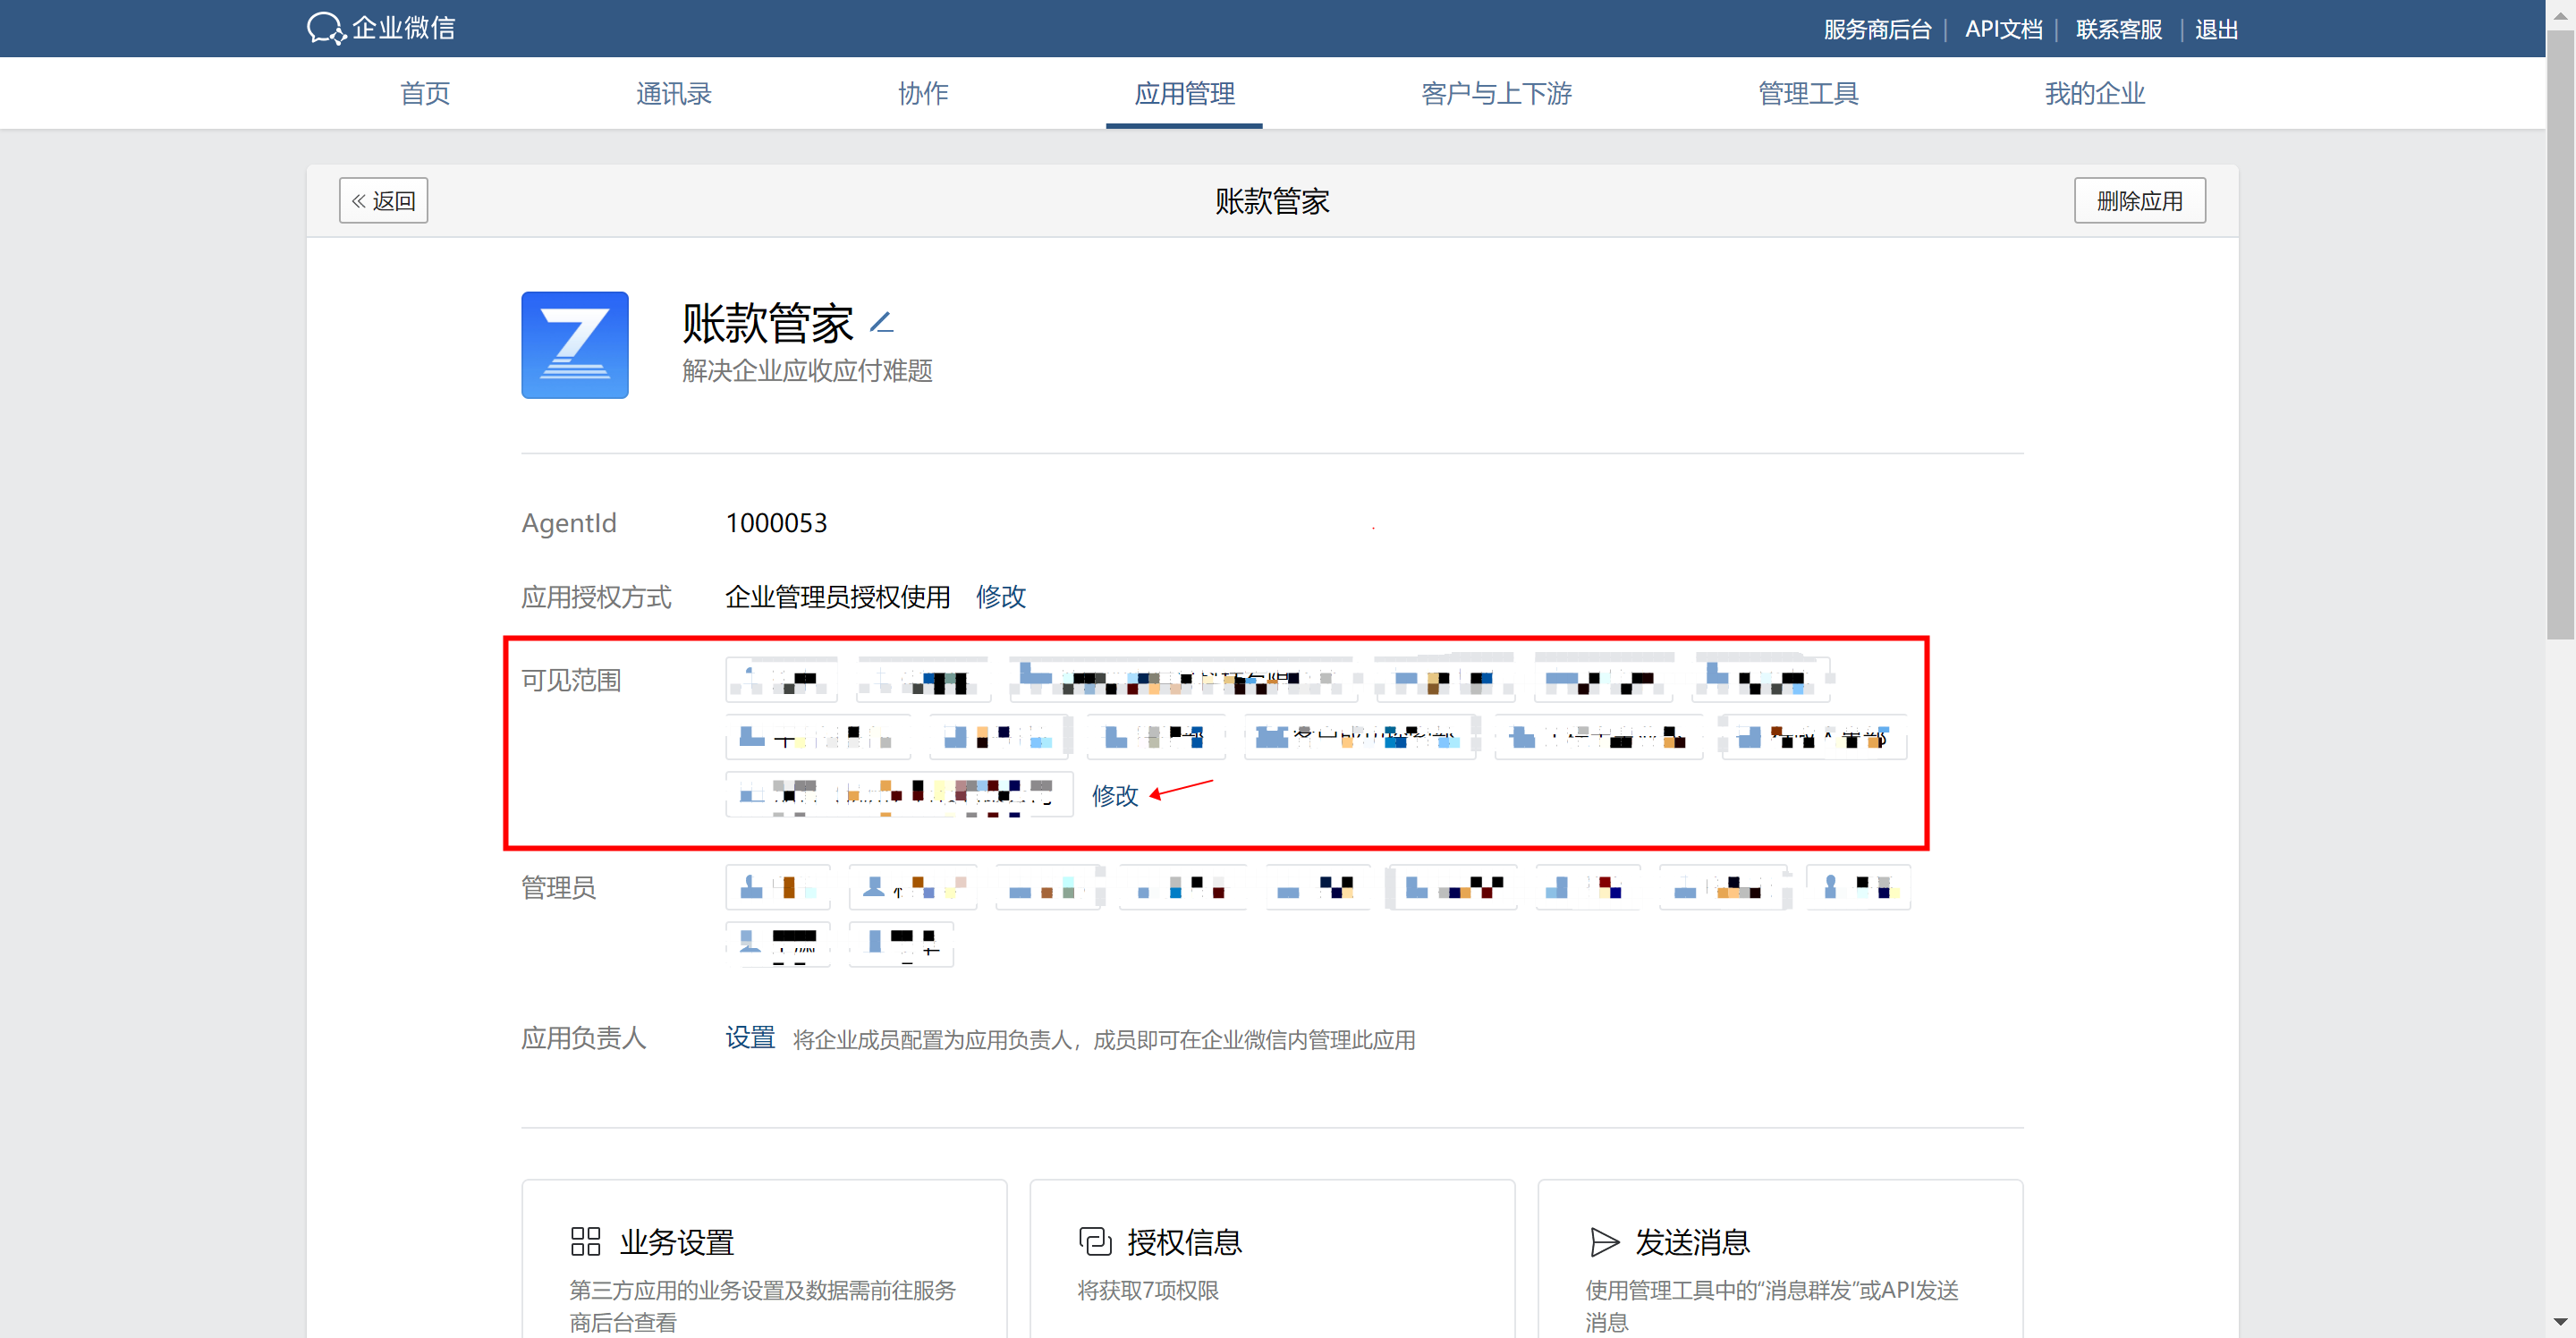This screenshot has height=1338, width=2576.
Task: Click the pencil edit icon beside 账款管家
Action: 881,322
